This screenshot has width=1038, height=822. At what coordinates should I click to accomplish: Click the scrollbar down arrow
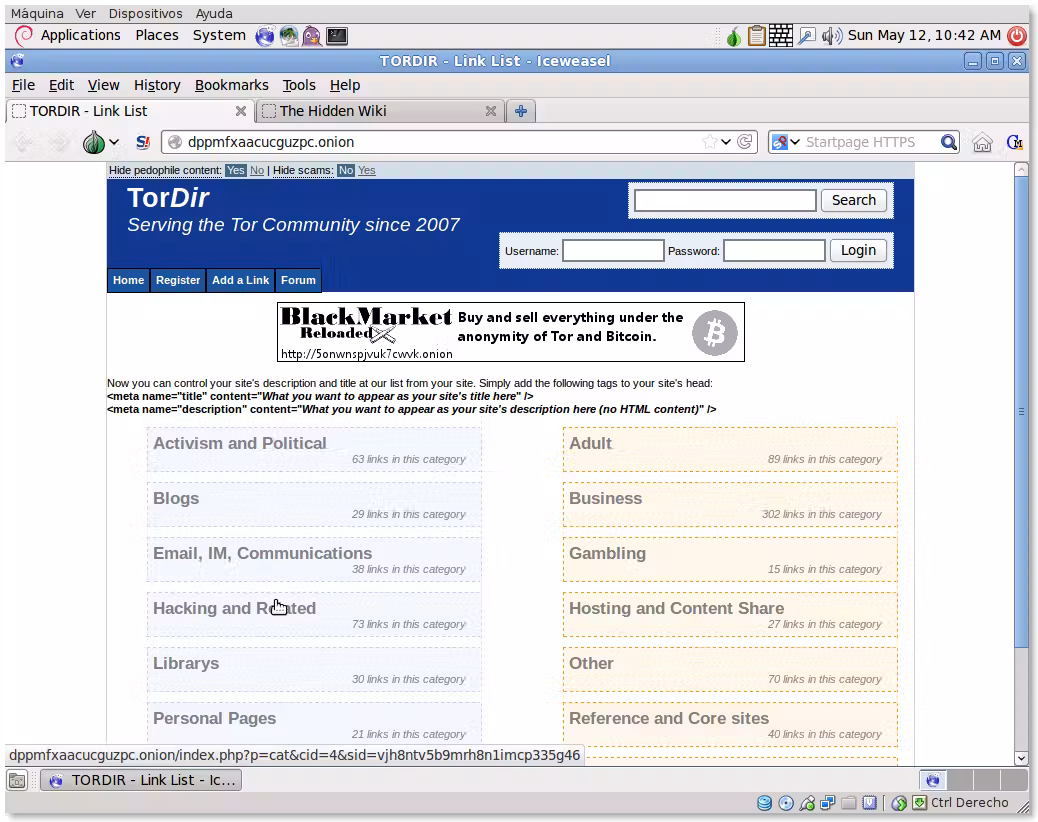tap(1021, 758)
